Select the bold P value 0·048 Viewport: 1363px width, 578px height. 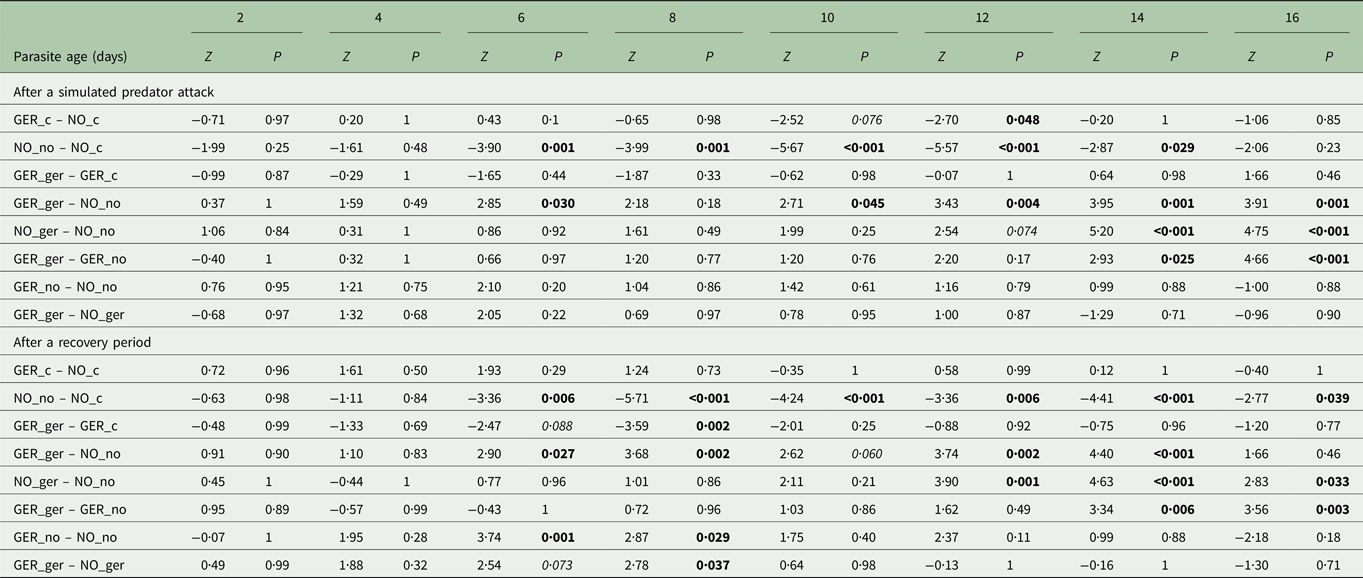coord(1019,120)
